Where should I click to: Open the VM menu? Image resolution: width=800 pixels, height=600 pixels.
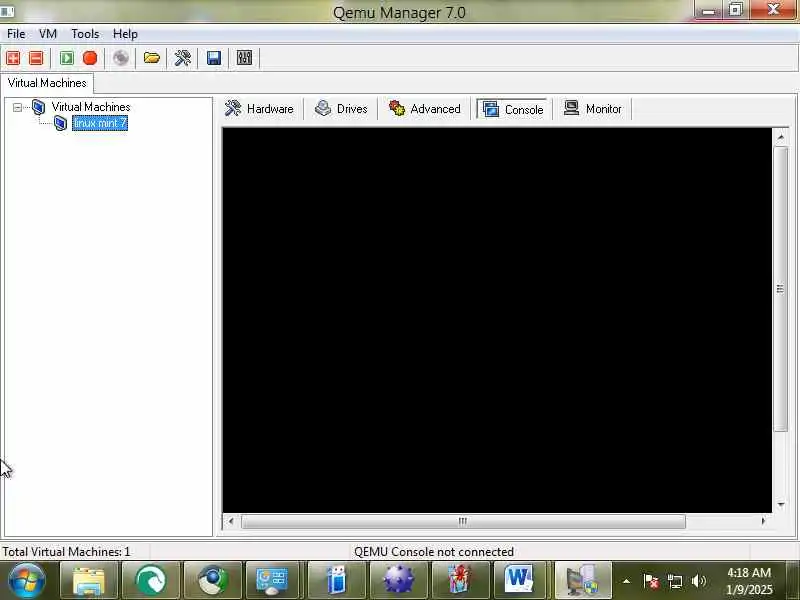(48, 34)
